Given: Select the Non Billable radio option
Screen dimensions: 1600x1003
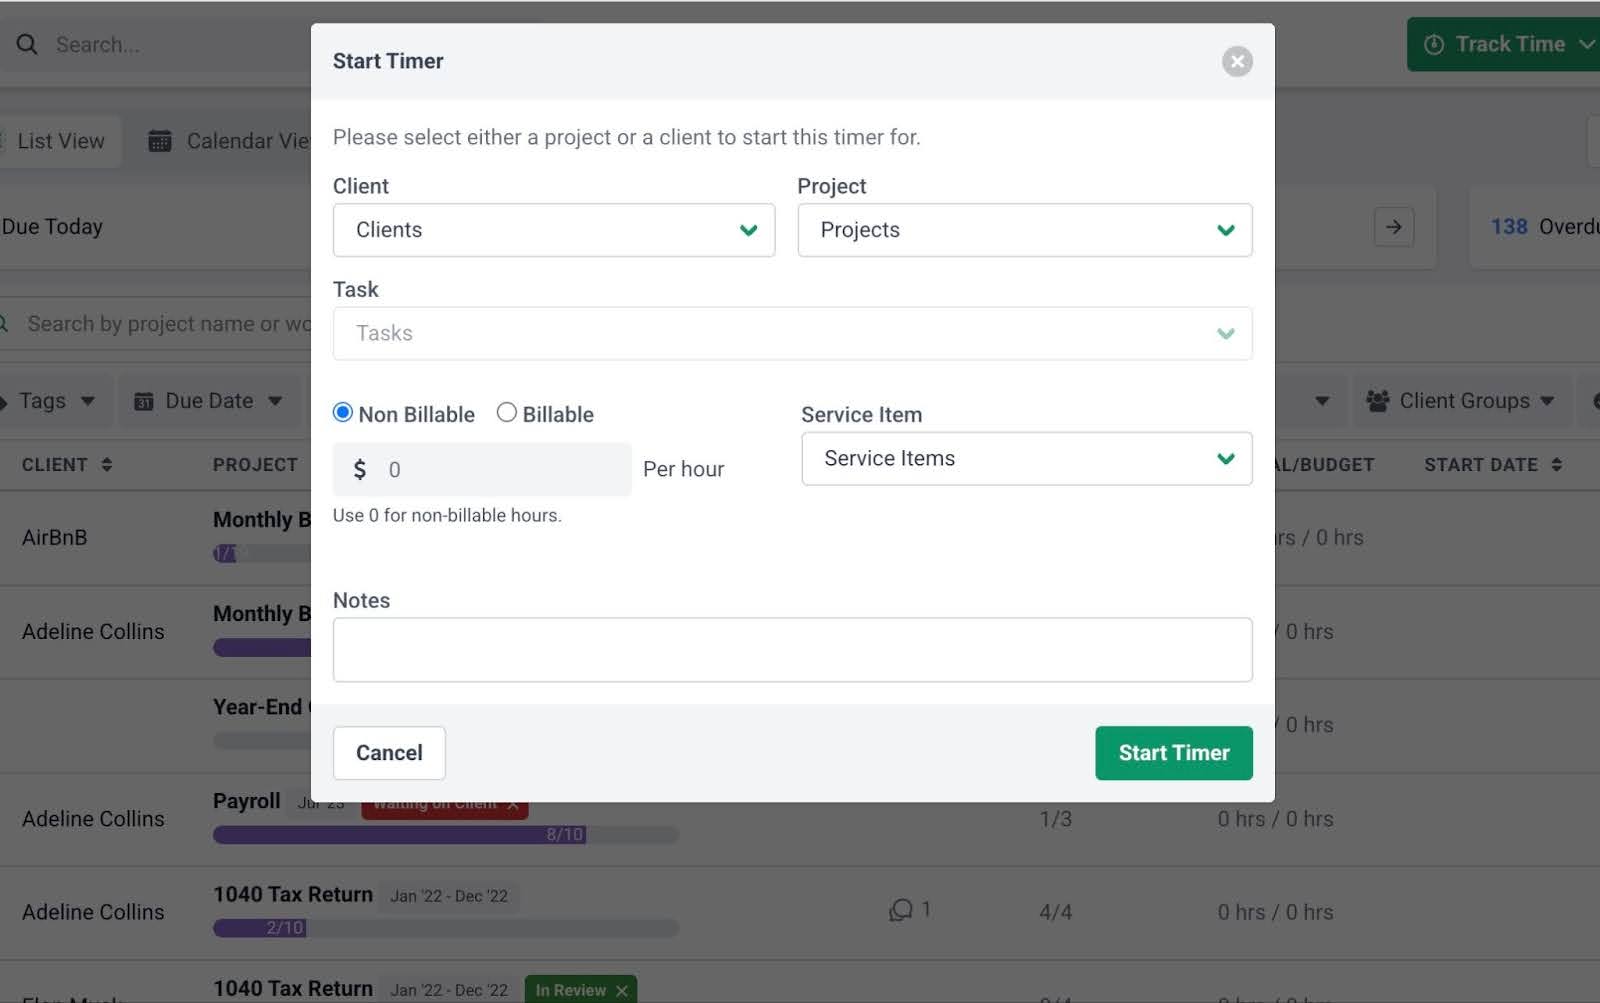Looking at the screenshot, I should coord(343,413).
